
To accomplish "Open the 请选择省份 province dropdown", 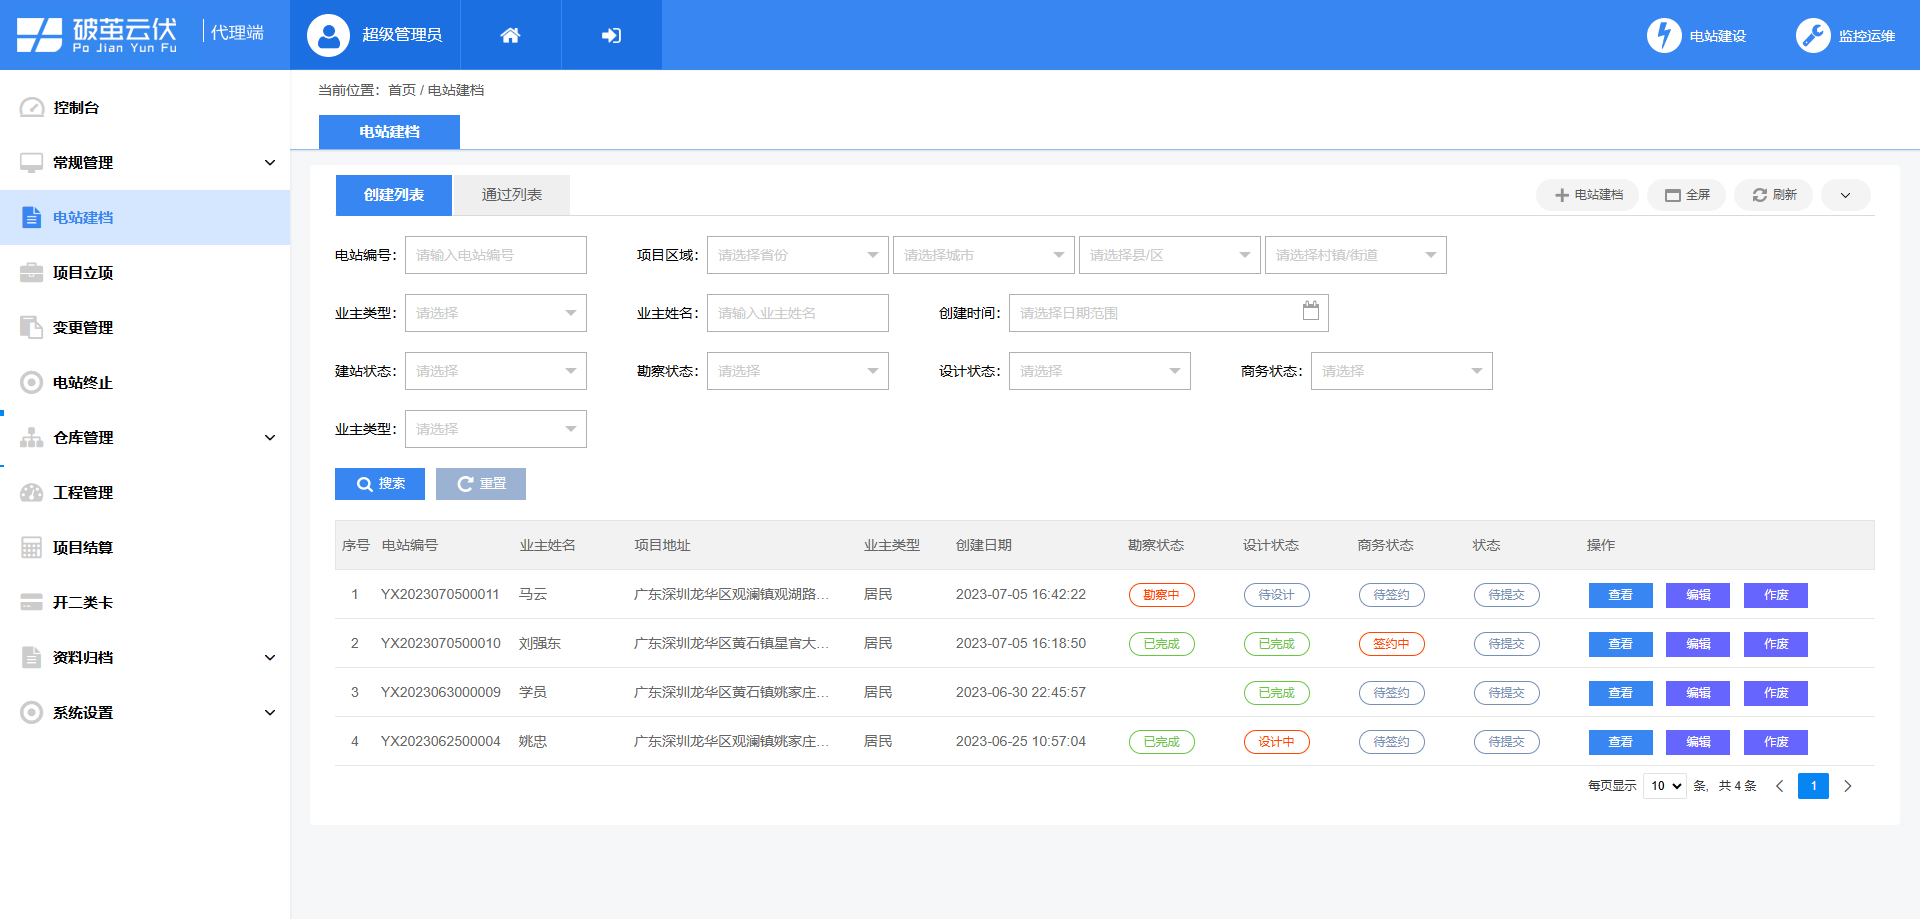I will click(x=797, y=255).
